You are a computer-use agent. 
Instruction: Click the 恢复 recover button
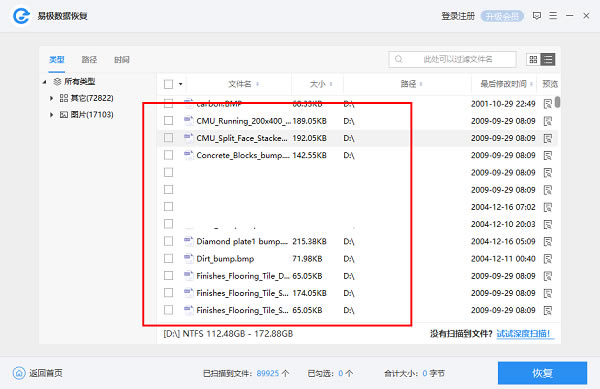(542, 373)
